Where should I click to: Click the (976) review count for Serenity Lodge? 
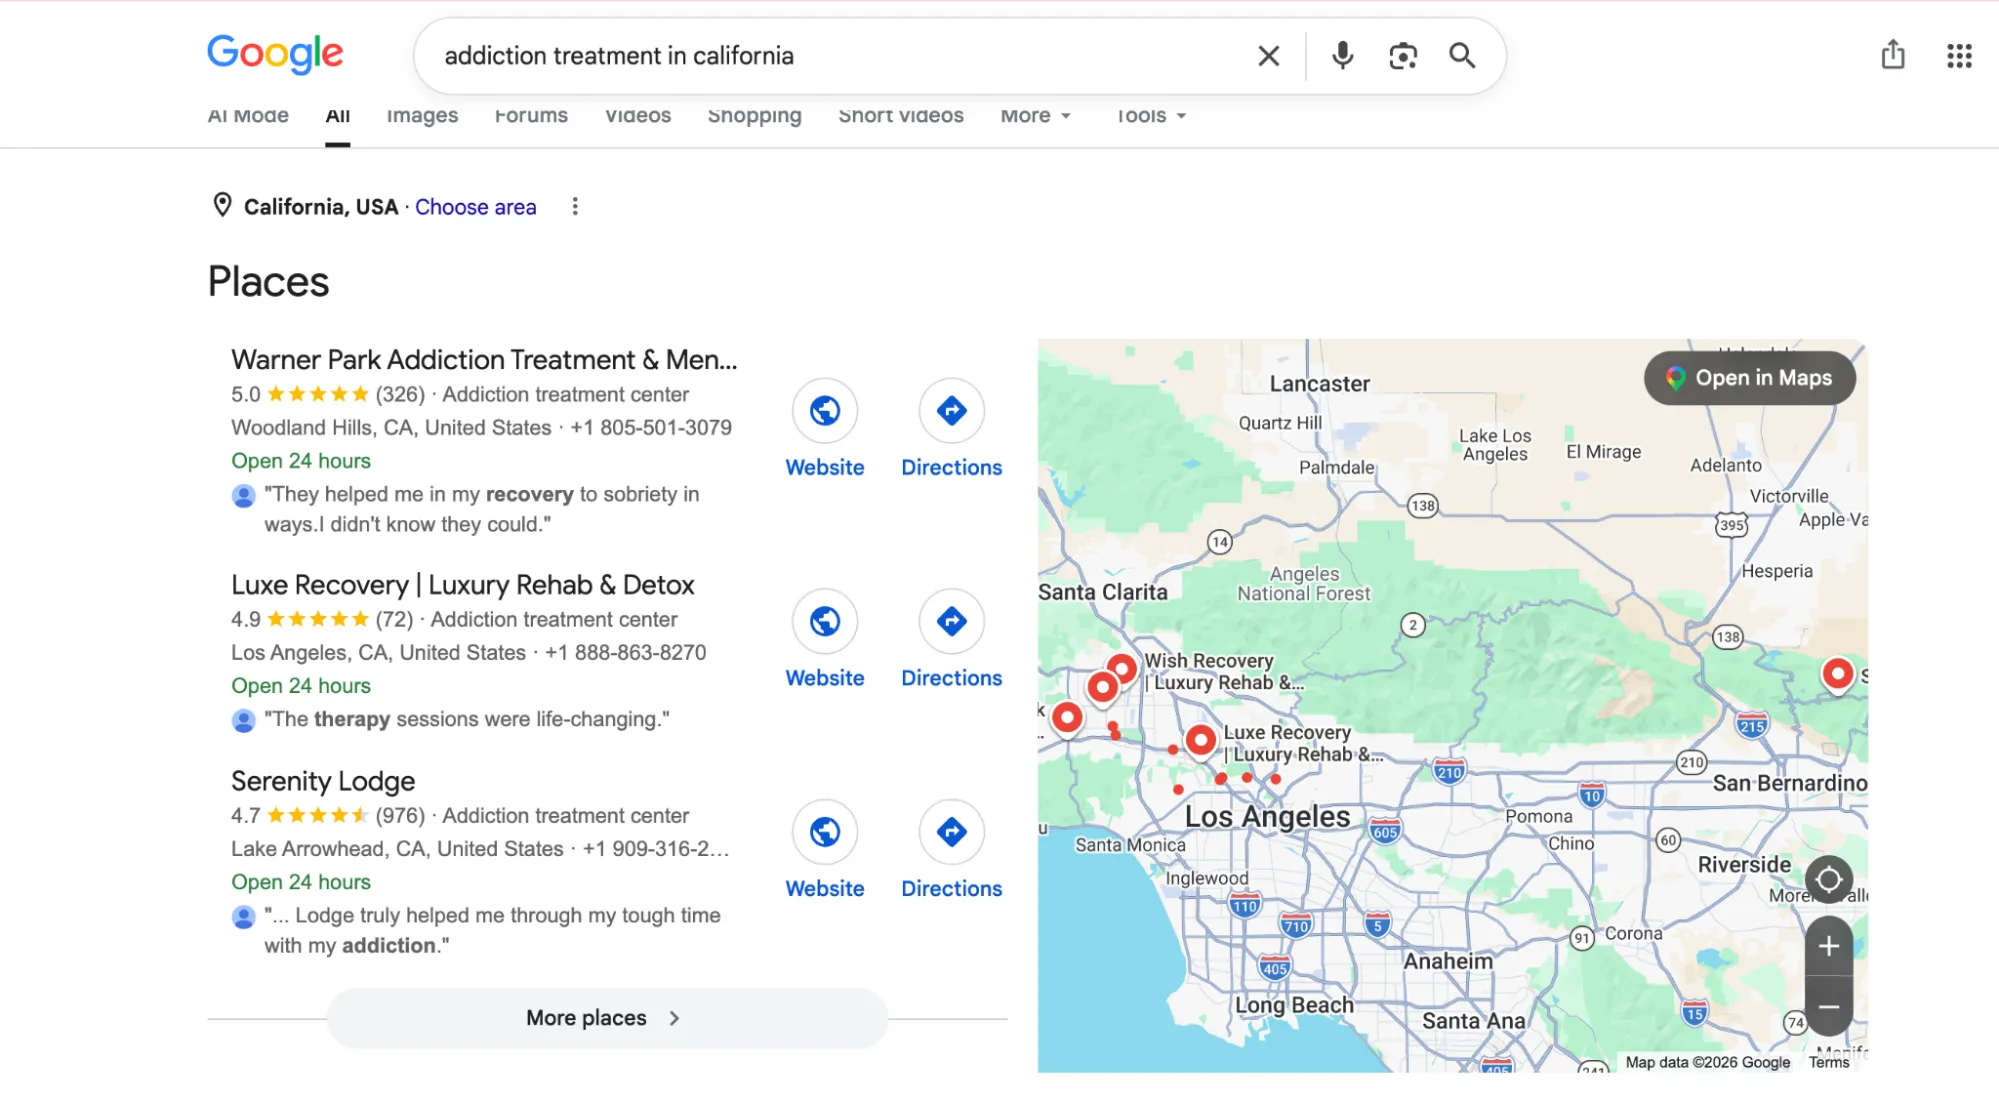coord(400,816)
